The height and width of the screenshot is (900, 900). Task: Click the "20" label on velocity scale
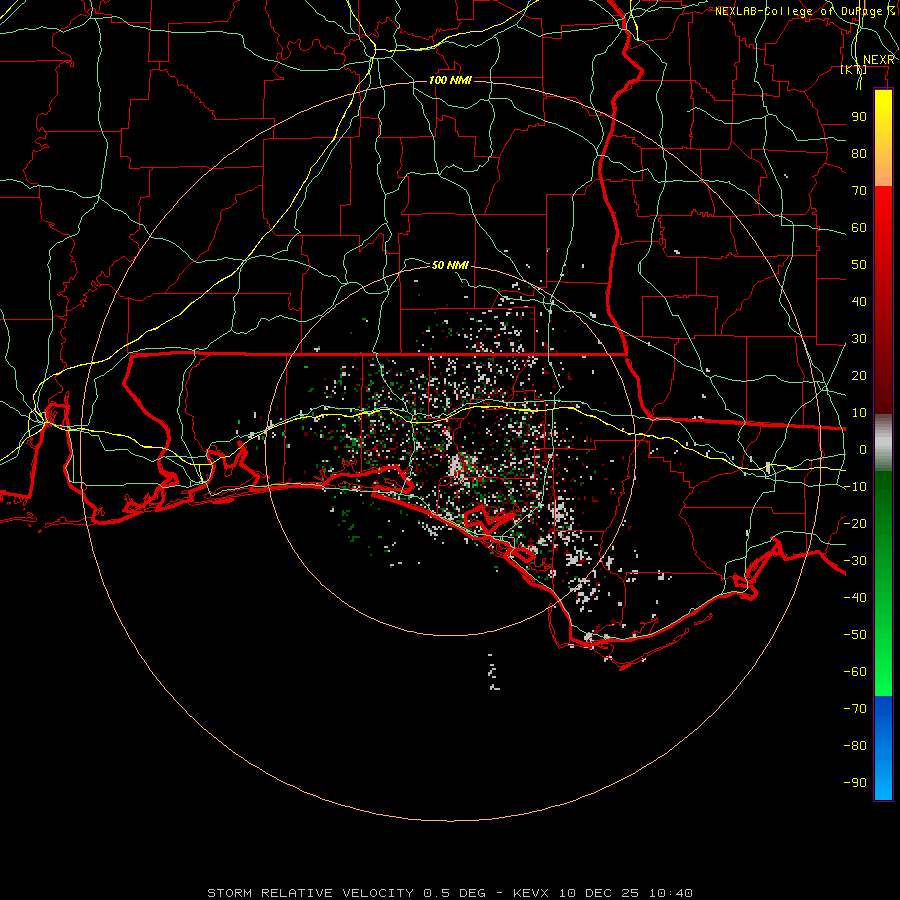pos(859,375)
